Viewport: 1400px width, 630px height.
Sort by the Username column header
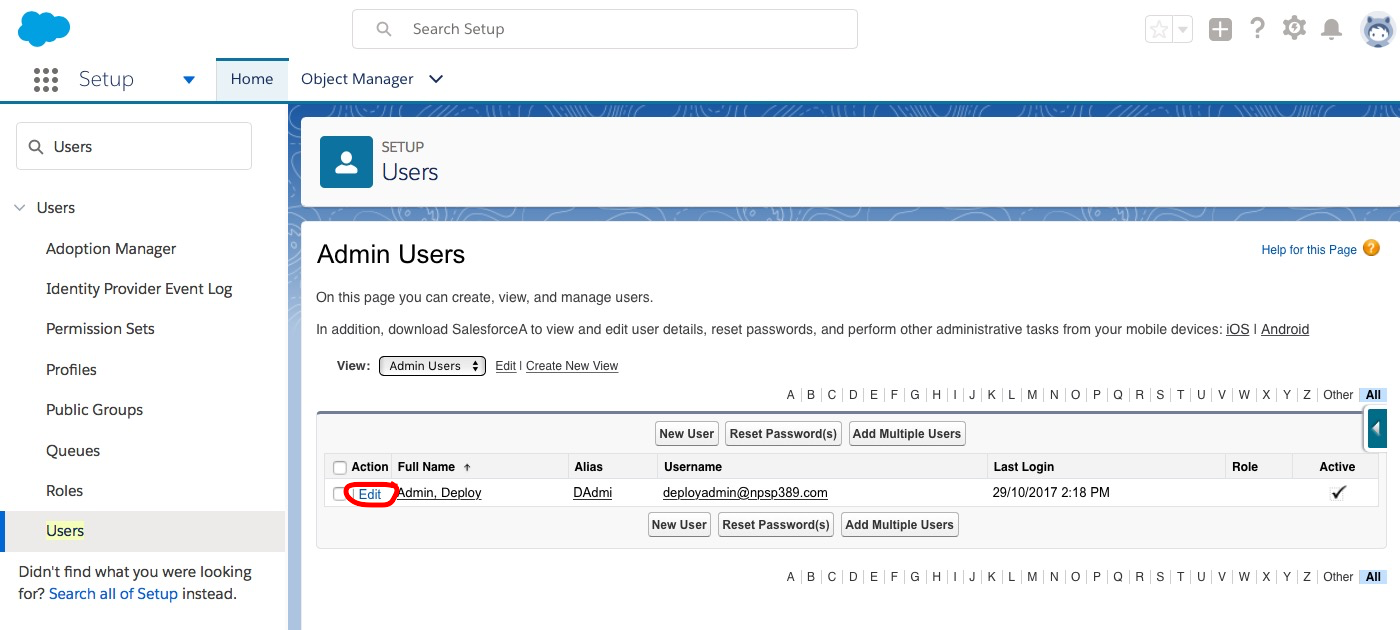(692, 467)
